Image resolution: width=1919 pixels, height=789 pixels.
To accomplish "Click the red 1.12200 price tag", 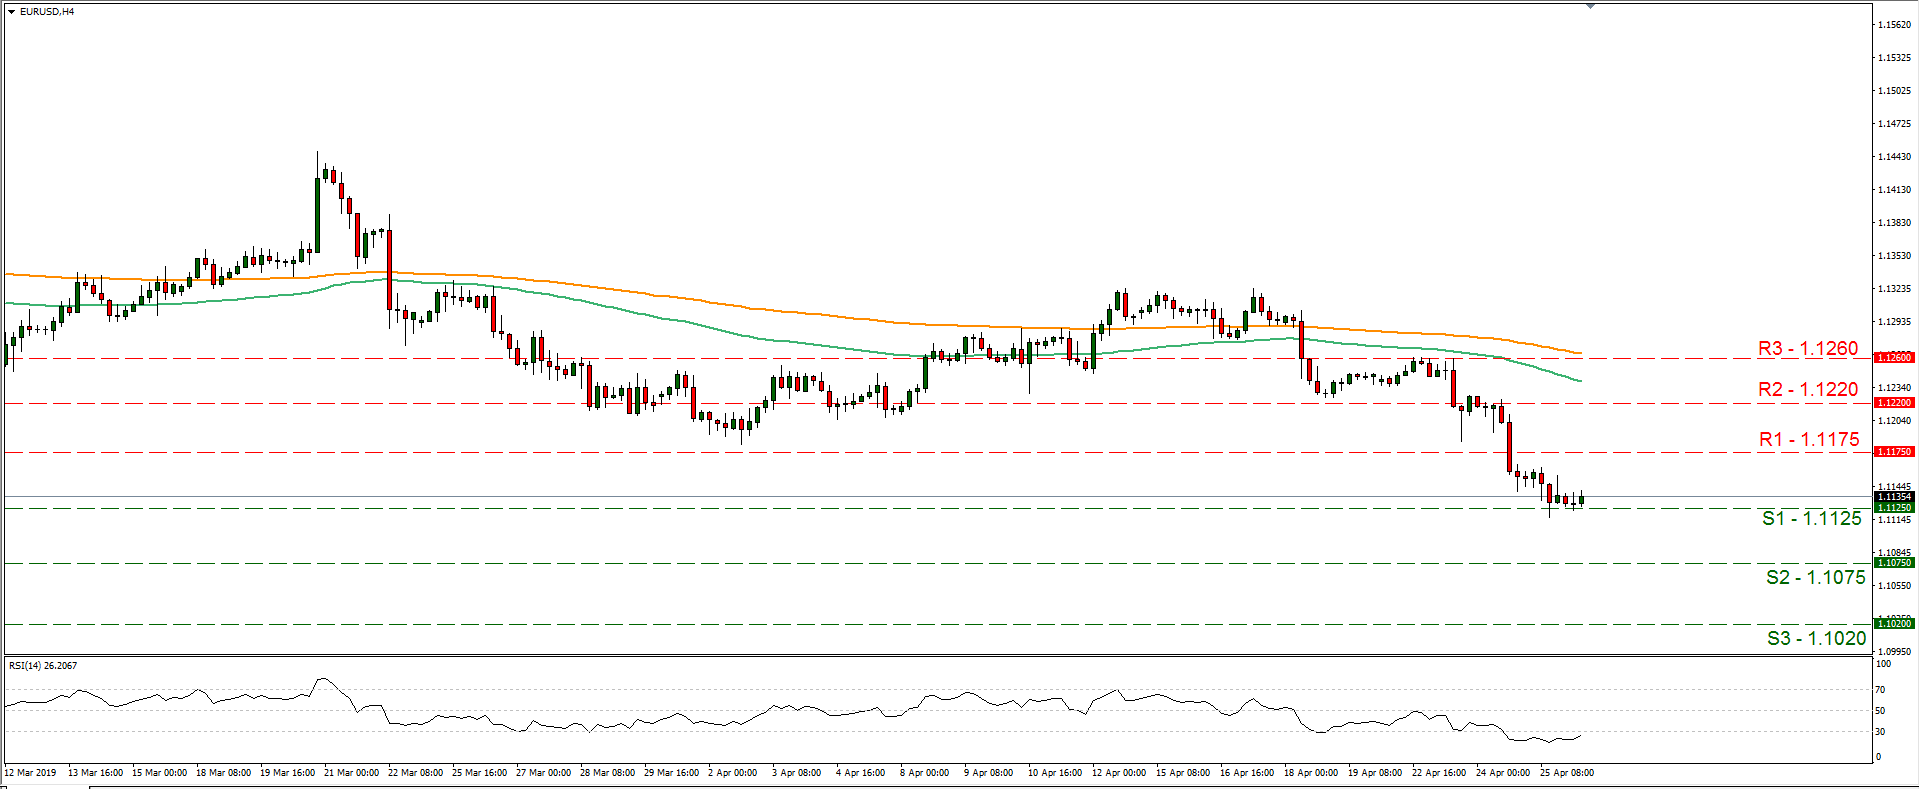I will pyautogui.click(x=1893, y=403).
